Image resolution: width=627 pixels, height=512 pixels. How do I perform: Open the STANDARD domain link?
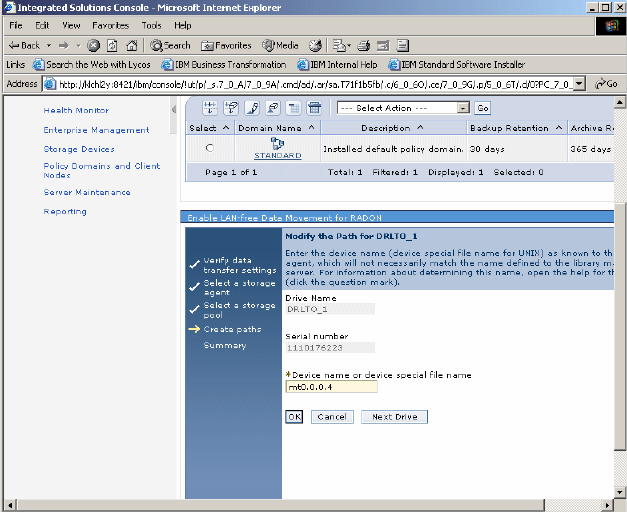click(x=278, y=156)
